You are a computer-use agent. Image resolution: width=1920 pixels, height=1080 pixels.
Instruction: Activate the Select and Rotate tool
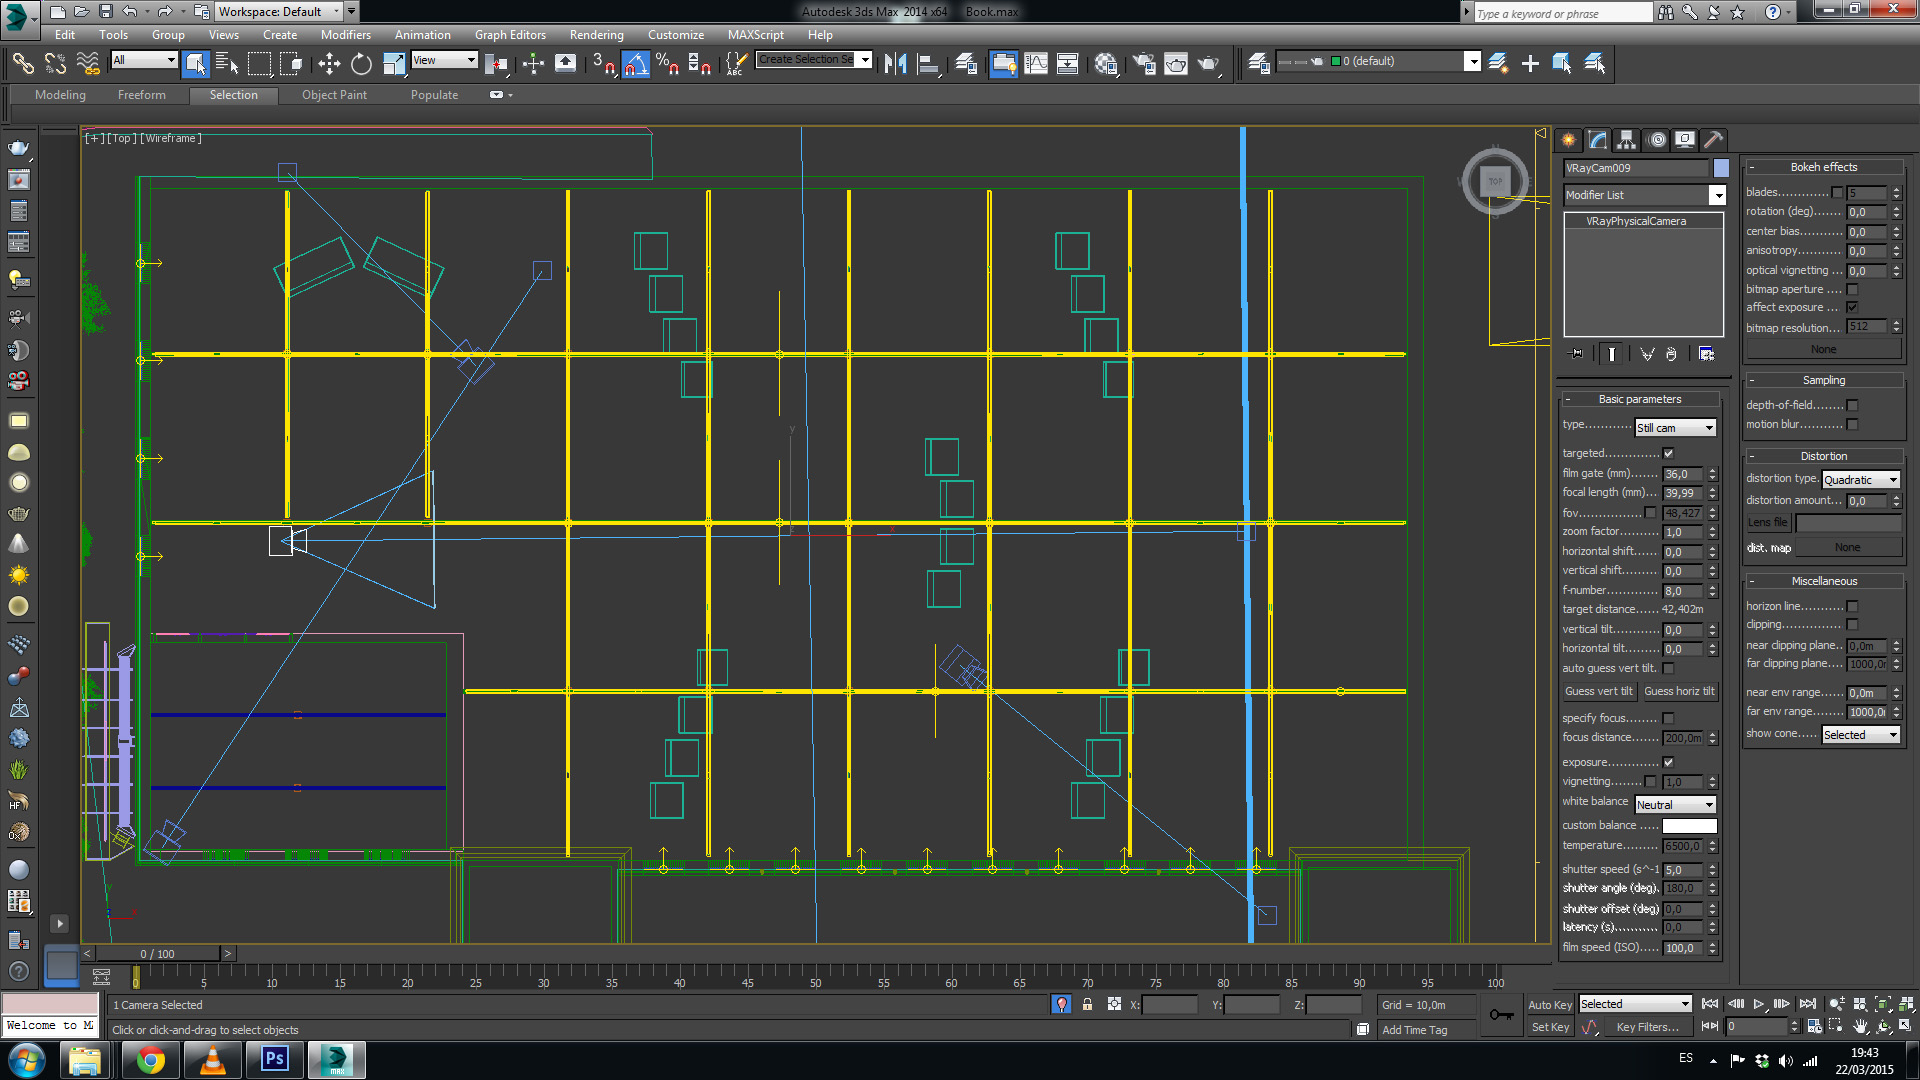click(361, 64)
